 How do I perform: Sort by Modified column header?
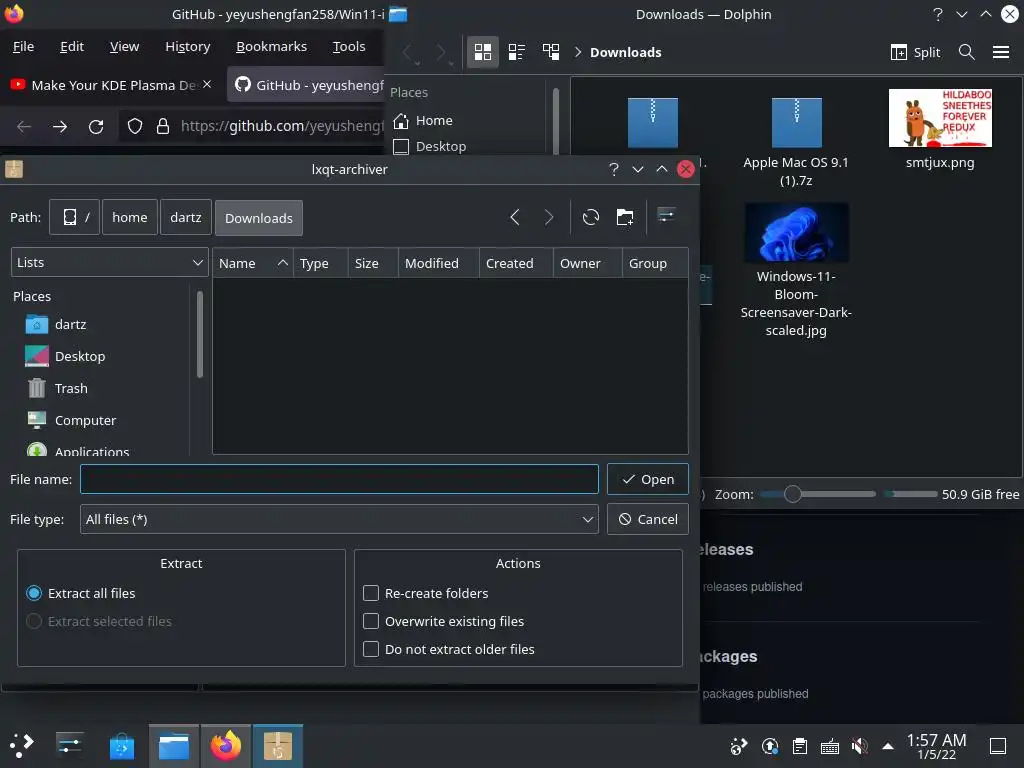[x=439, y=263]
